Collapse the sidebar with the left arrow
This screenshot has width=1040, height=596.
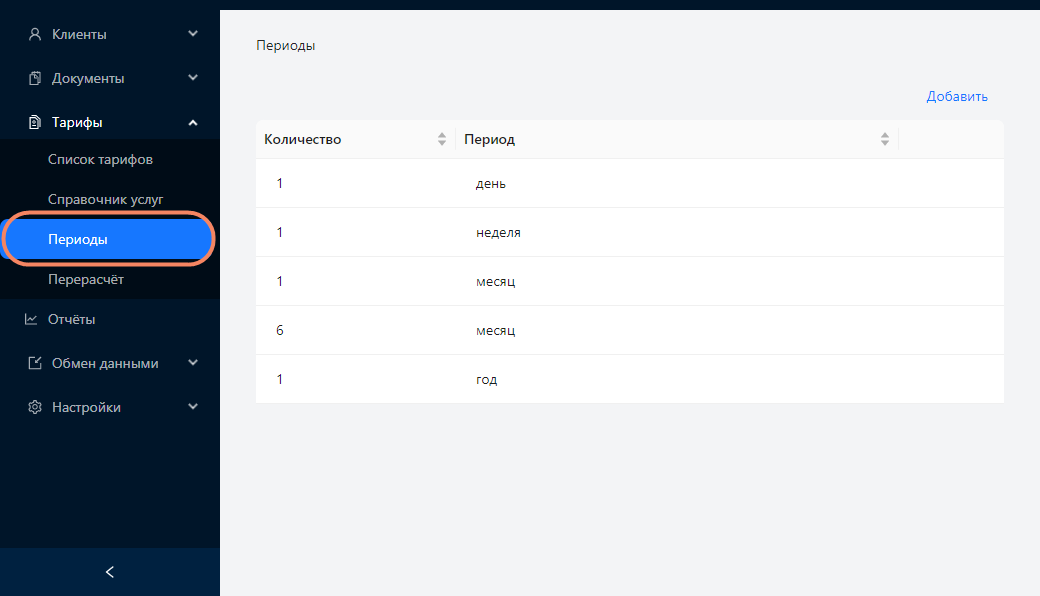tap(110, 571)
